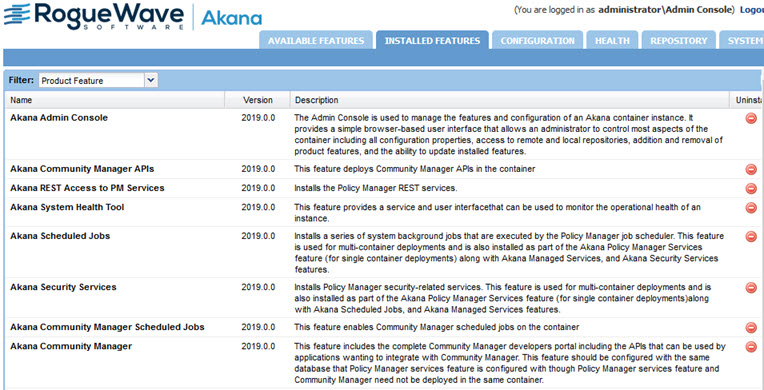Click administrator\Admin Console login text
Image resolution: width=764 pixels, height=390 pixels.
[x=666, y=10]
